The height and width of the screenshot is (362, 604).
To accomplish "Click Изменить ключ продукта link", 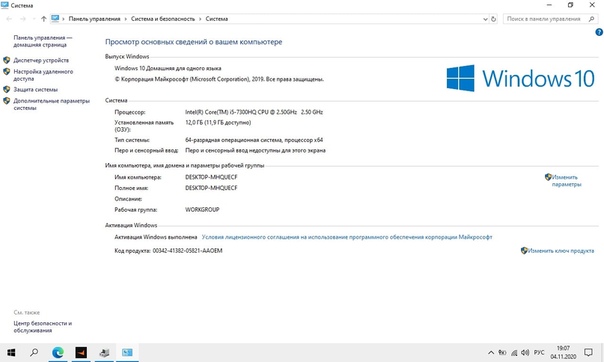I will coord(560,251).
